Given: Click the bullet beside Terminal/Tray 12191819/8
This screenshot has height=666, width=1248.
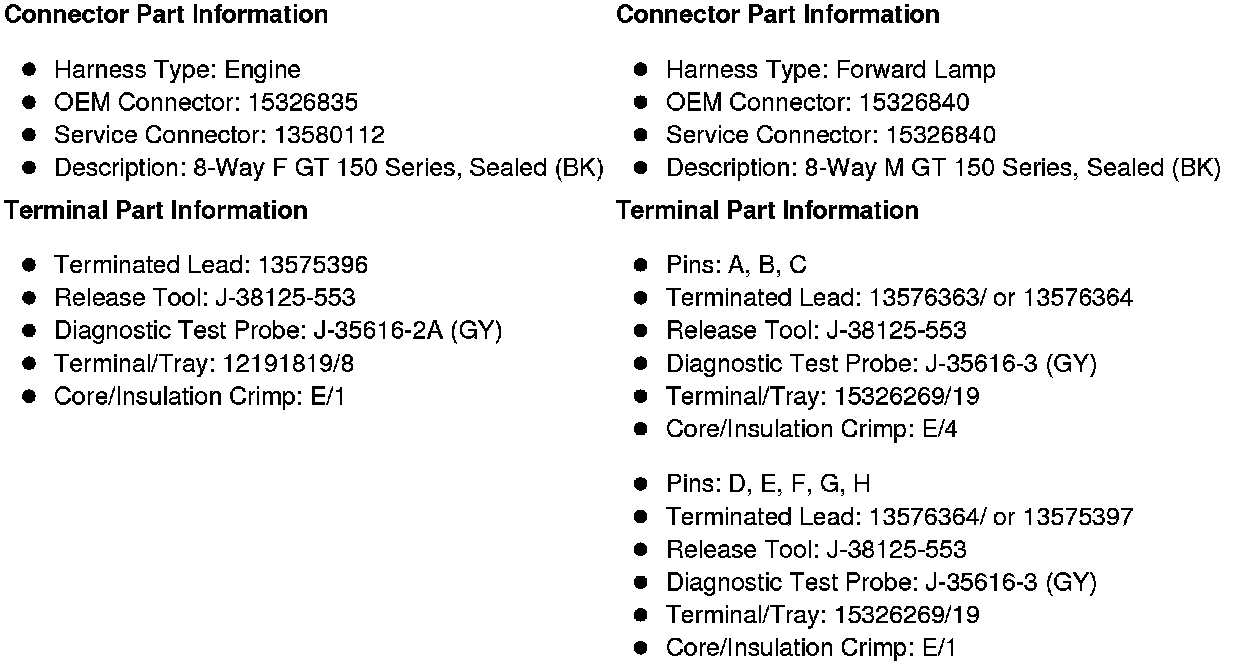Looking at the screenshot, I should tap(30, 364).
